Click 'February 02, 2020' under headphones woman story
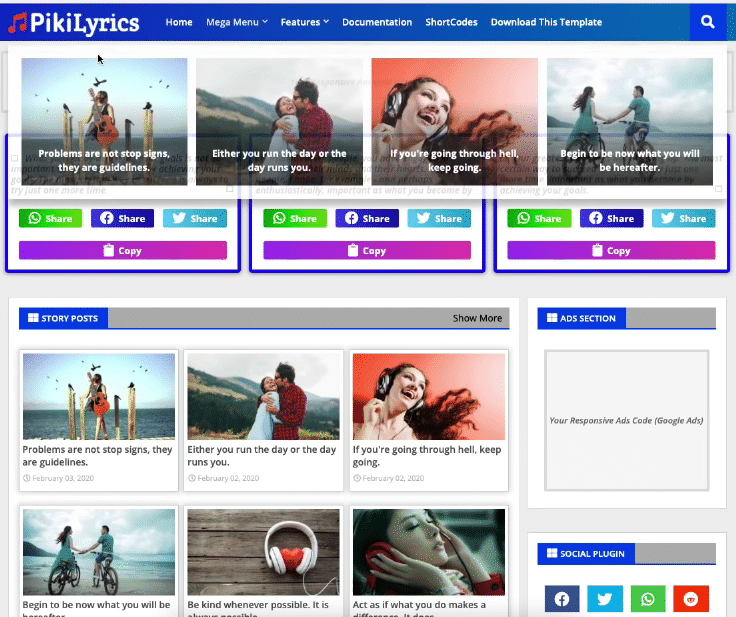736x617 pixels. 393,478
